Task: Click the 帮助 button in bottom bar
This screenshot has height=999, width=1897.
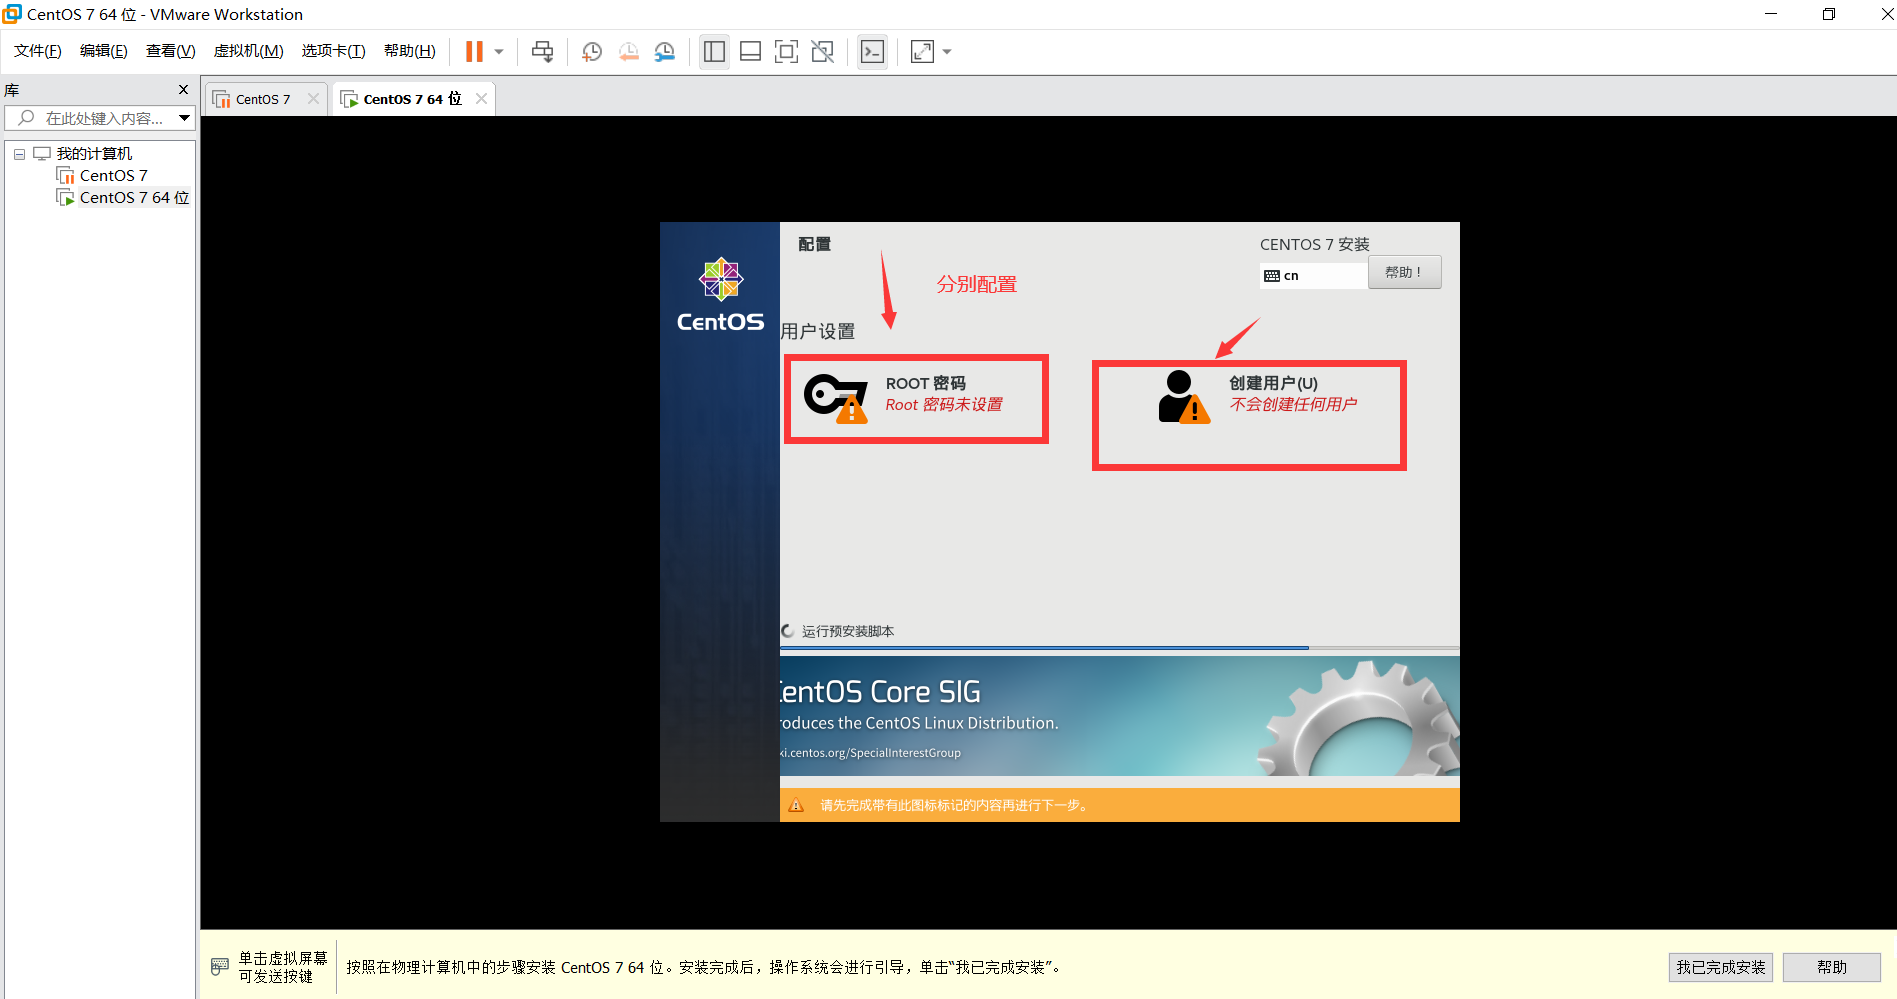Action: (x=1832, y=967)
